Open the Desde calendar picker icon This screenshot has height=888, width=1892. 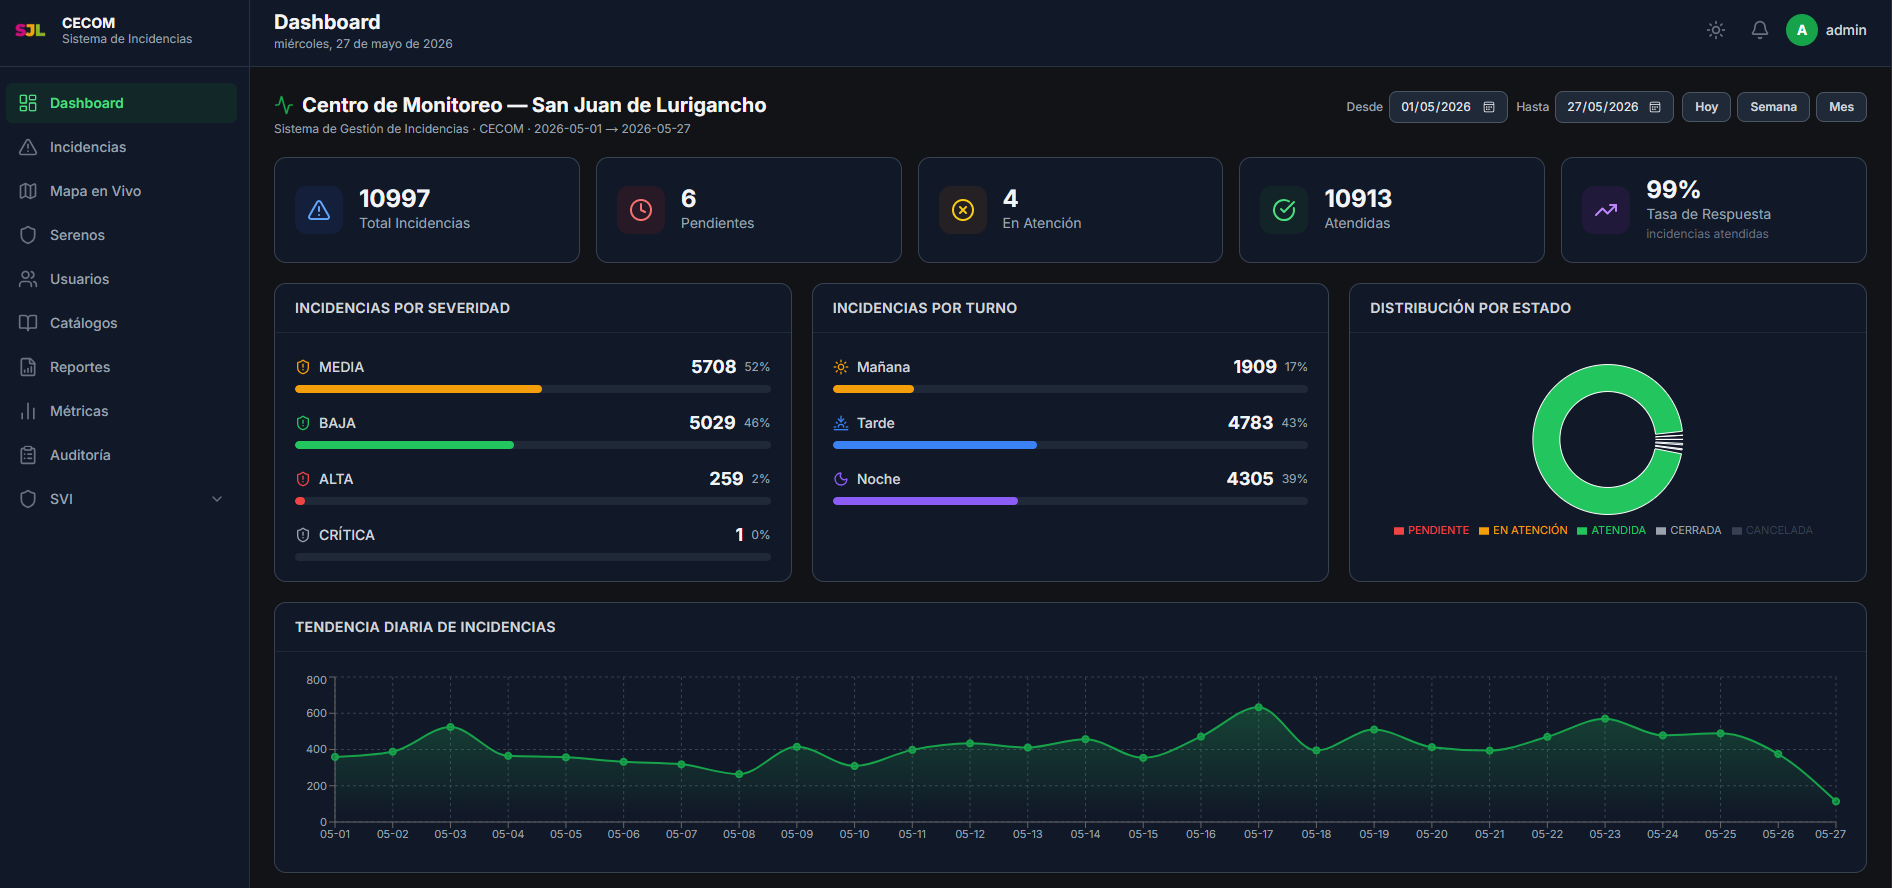point(1489,107)
